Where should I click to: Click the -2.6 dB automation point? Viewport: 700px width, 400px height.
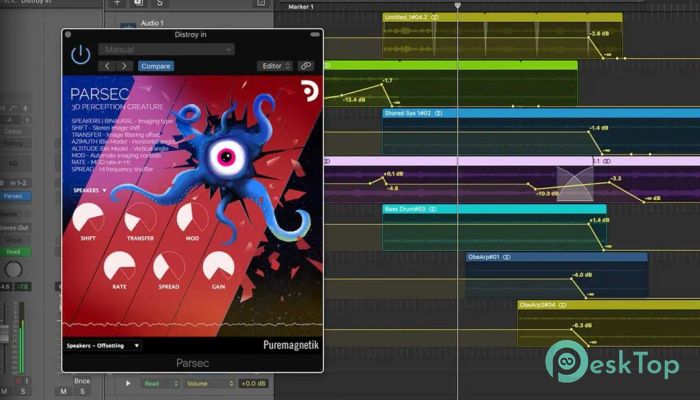click(x=588, y=38)
